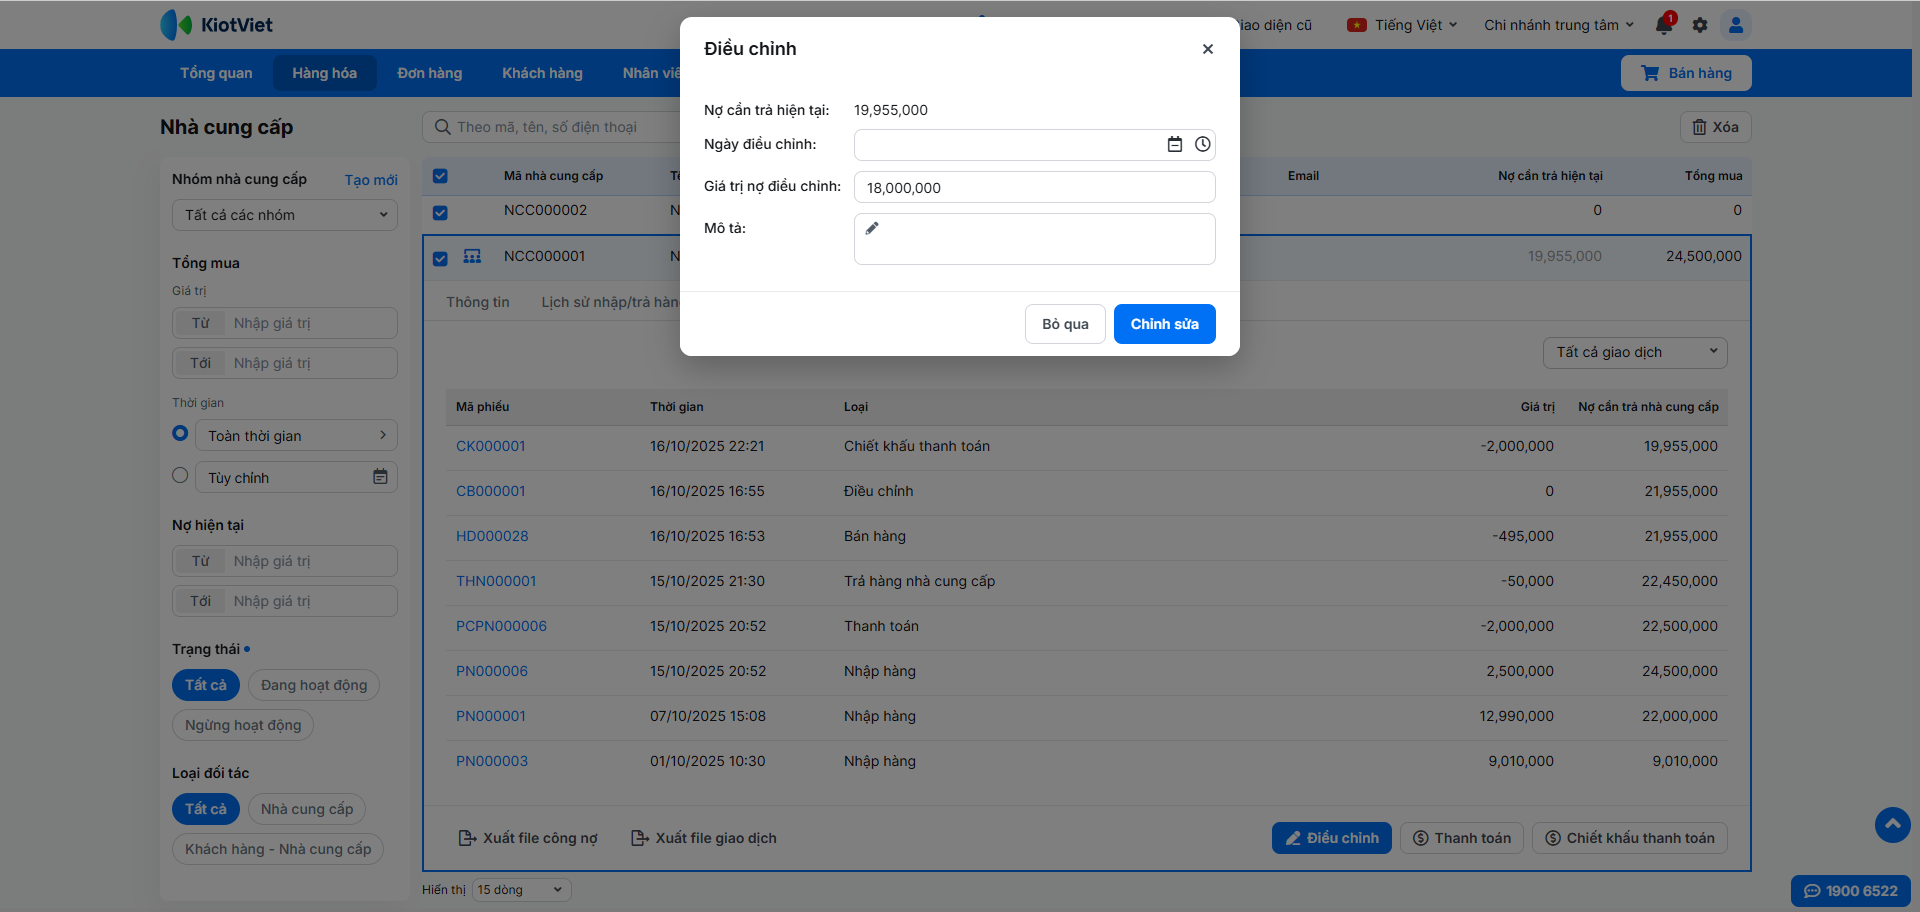Edit Giá trị nợ điều chỉnh field
The width and height of the screenshot is (1920, 912).
(x=1035, y=187)
